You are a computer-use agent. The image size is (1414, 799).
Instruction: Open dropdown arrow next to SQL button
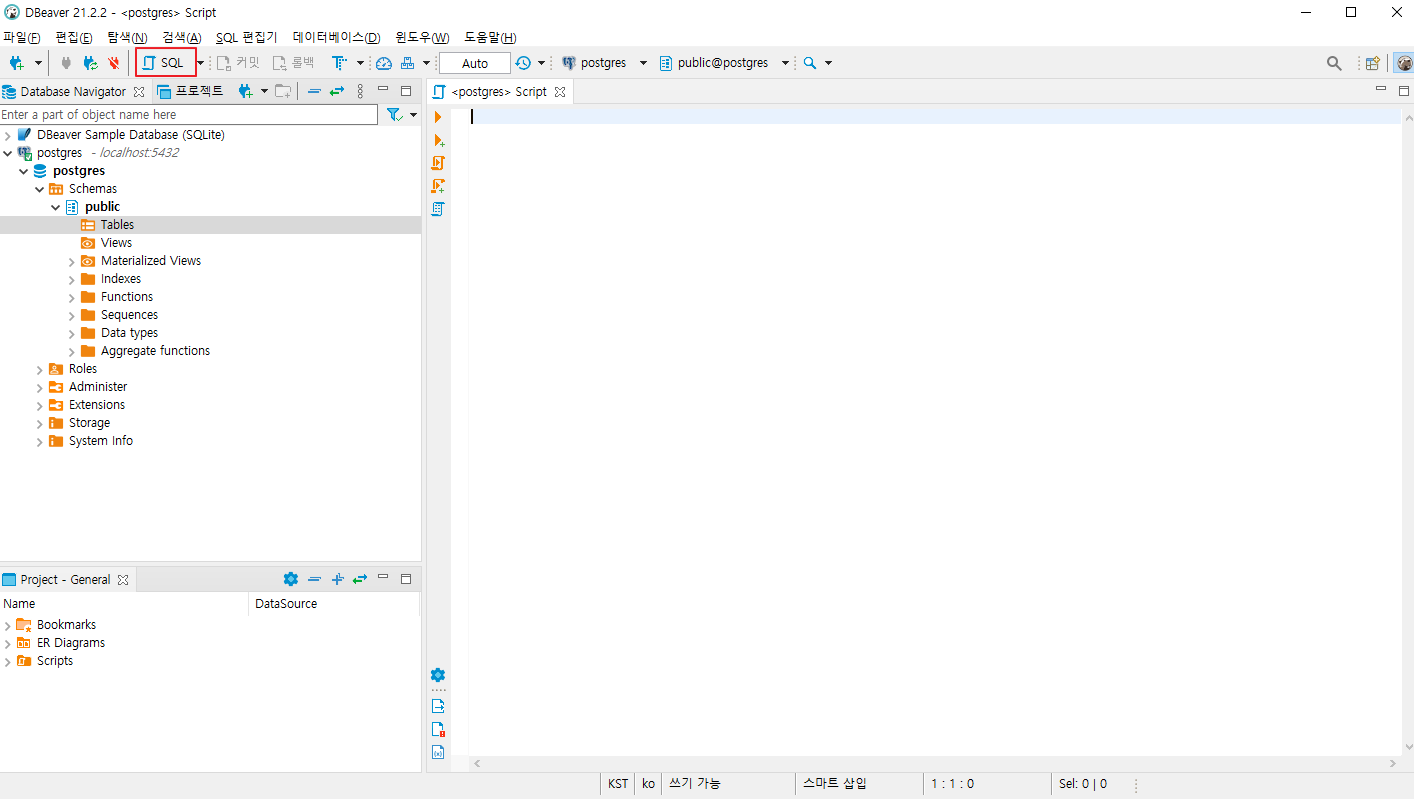click(x=200, y=63)
